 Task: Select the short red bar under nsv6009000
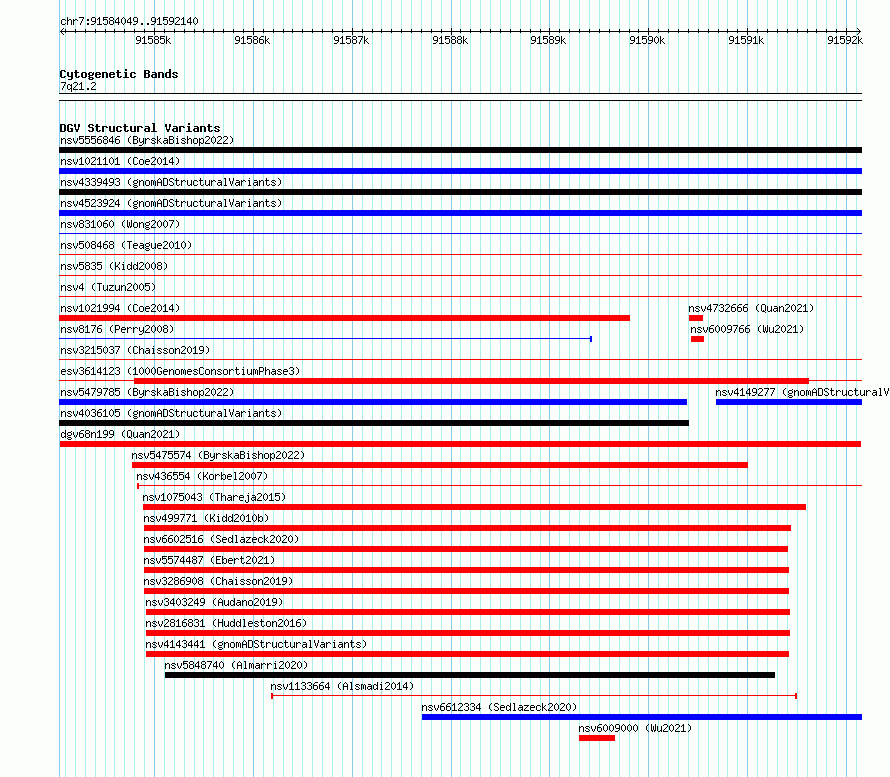(597, 738)
